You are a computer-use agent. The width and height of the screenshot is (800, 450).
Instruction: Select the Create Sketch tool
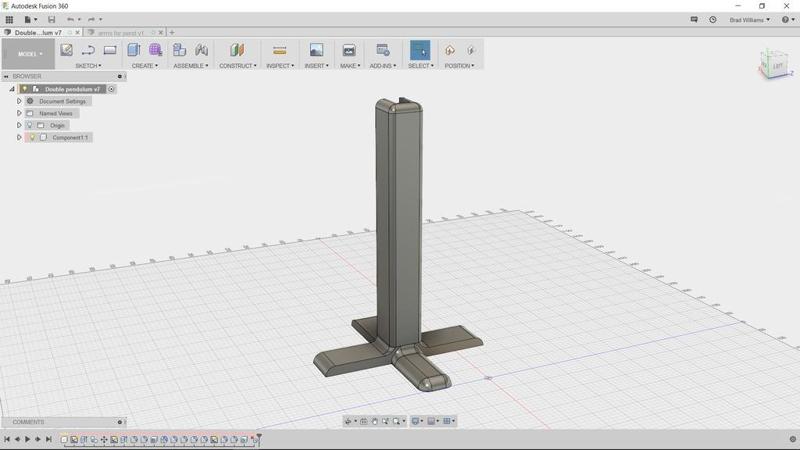[x=66, y=50]
